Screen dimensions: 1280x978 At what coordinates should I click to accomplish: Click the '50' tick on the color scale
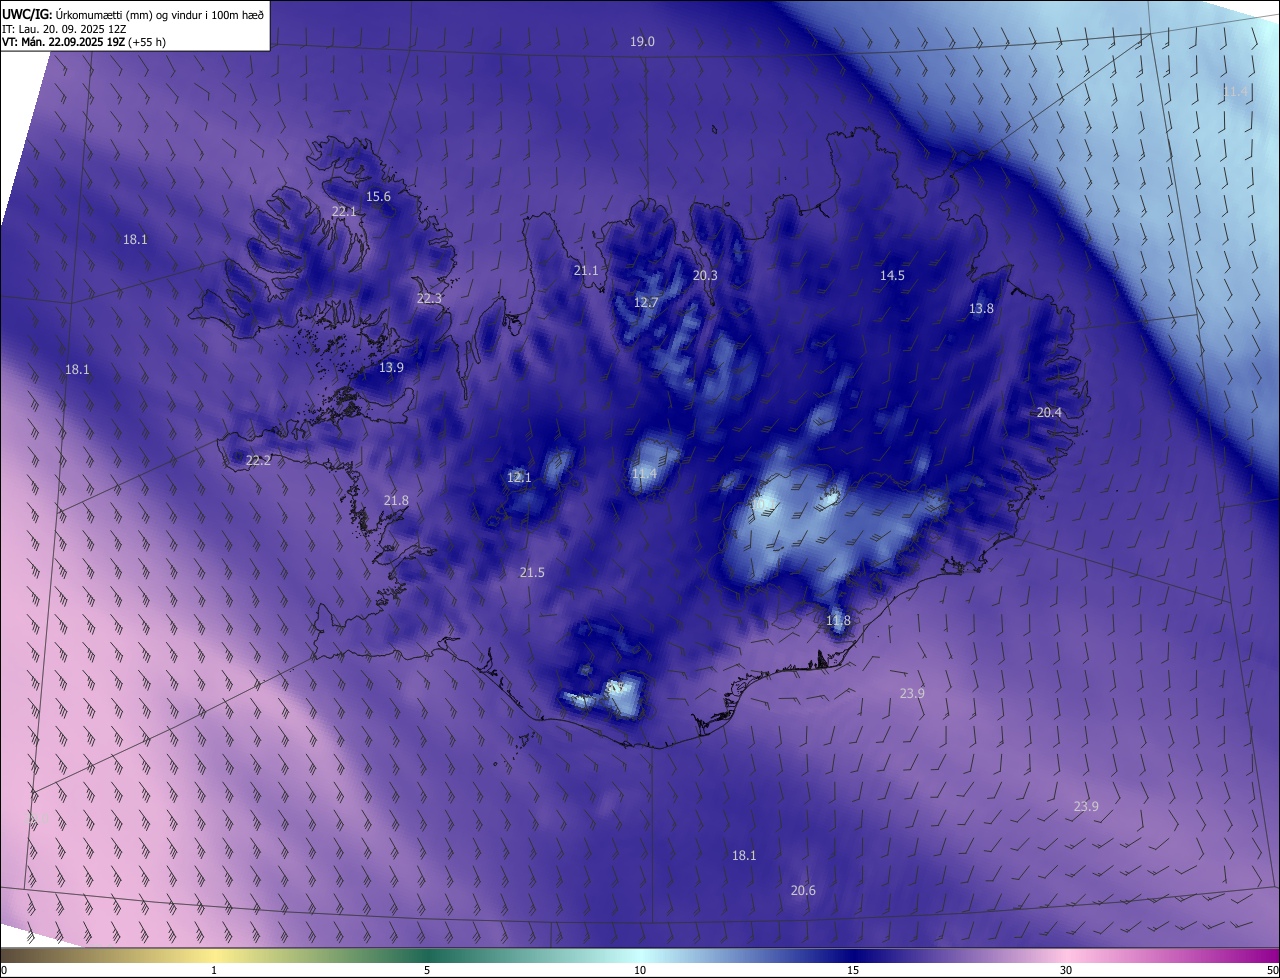click(1272, 970)
